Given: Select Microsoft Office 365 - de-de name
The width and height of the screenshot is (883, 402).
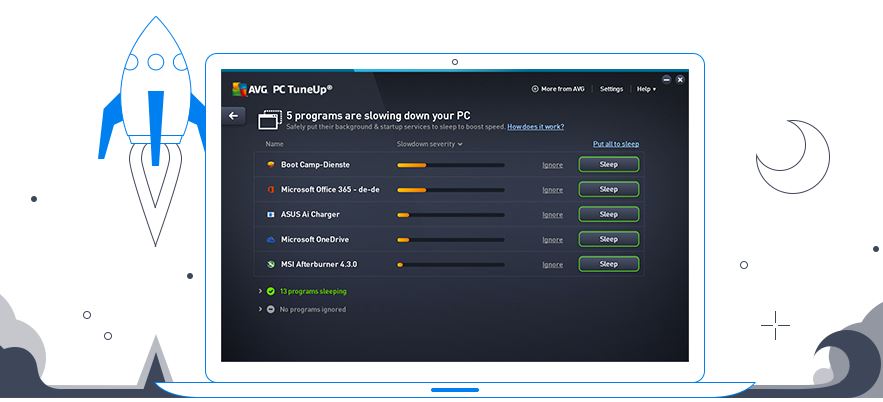Looking at the screenshot, I should tap(330, 190).
